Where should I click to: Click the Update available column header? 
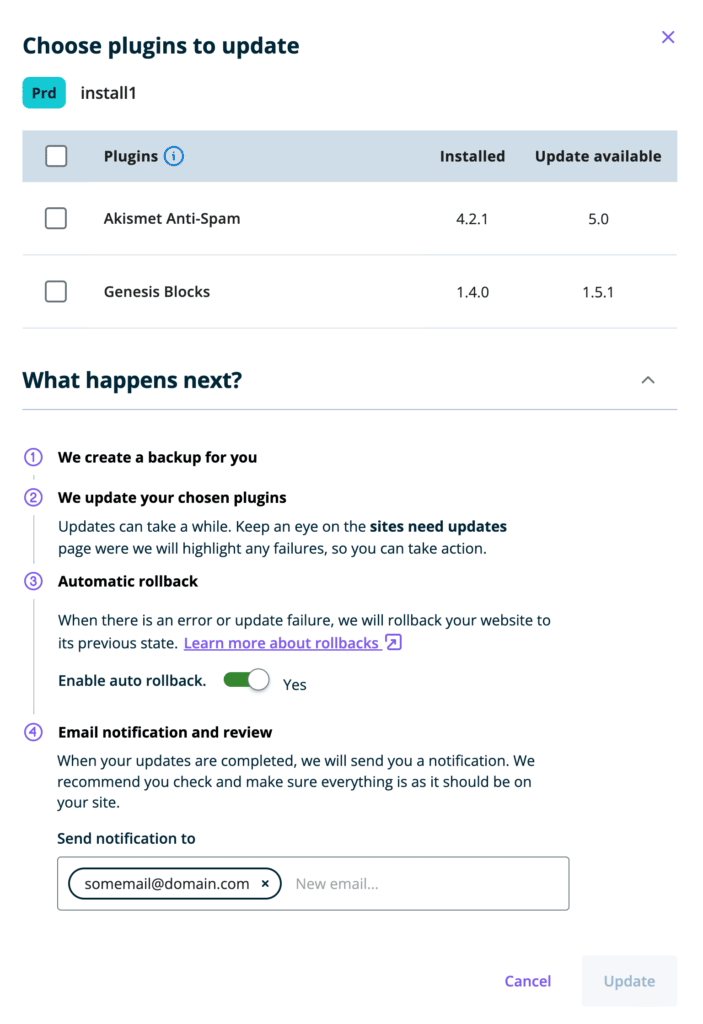[598, 156]
